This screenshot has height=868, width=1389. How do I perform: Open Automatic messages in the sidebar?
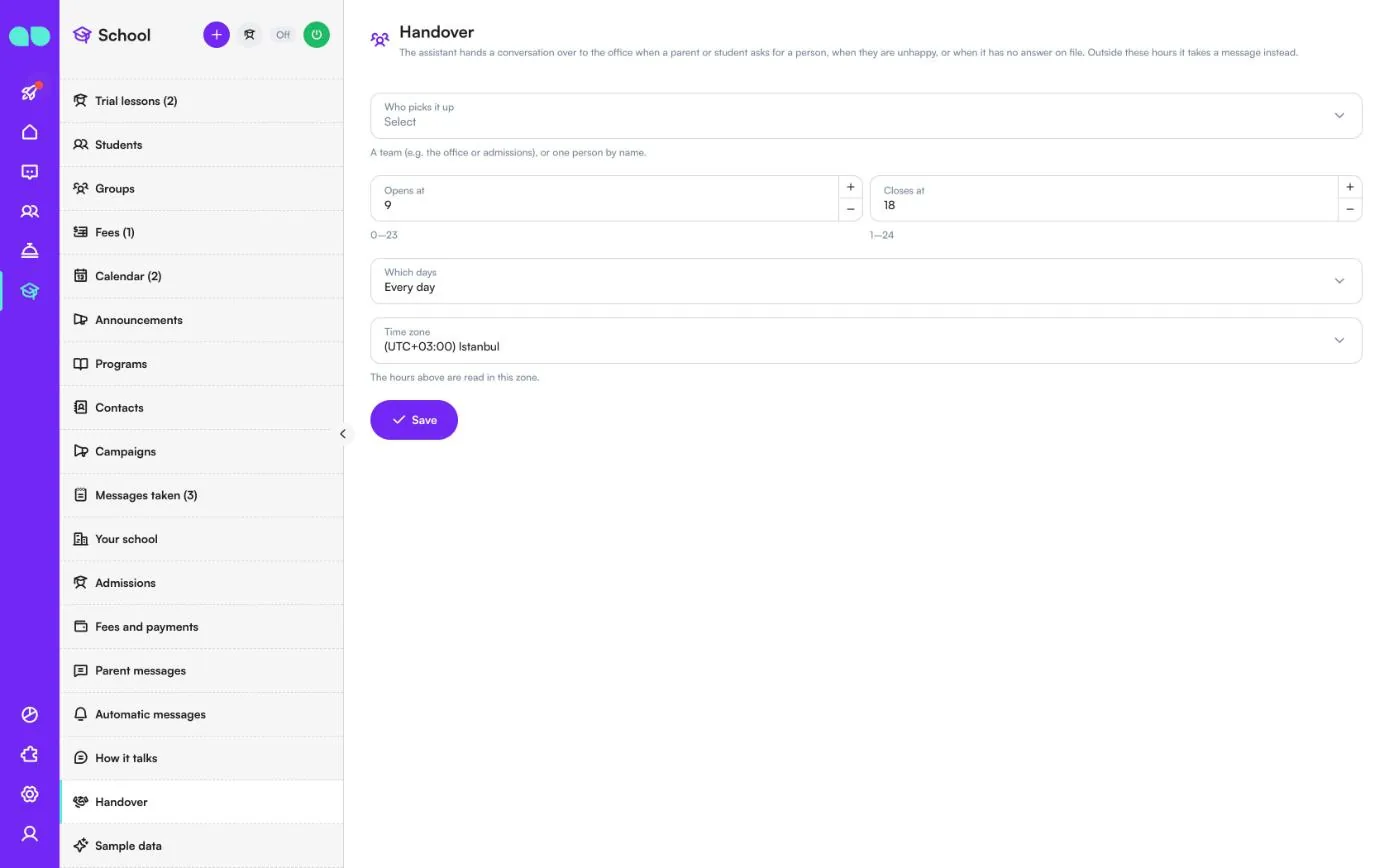(202, 714)
